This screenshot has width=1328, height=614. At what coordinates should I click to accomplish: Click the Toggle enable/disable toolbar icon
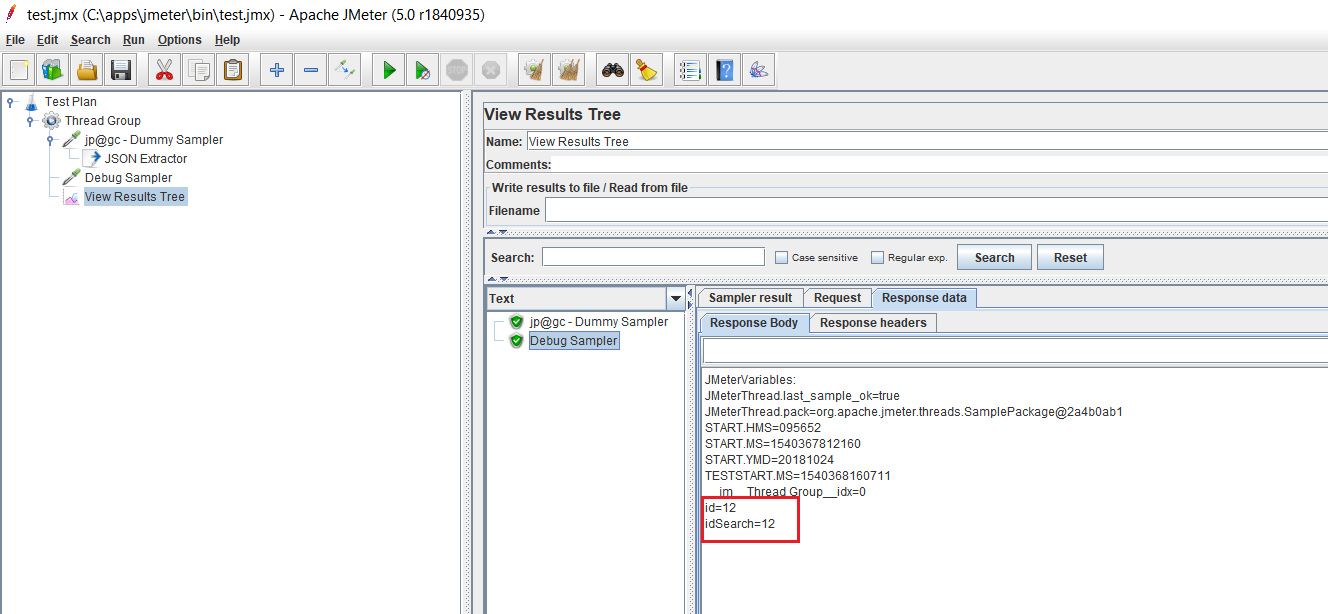click(x=345, y=70)
